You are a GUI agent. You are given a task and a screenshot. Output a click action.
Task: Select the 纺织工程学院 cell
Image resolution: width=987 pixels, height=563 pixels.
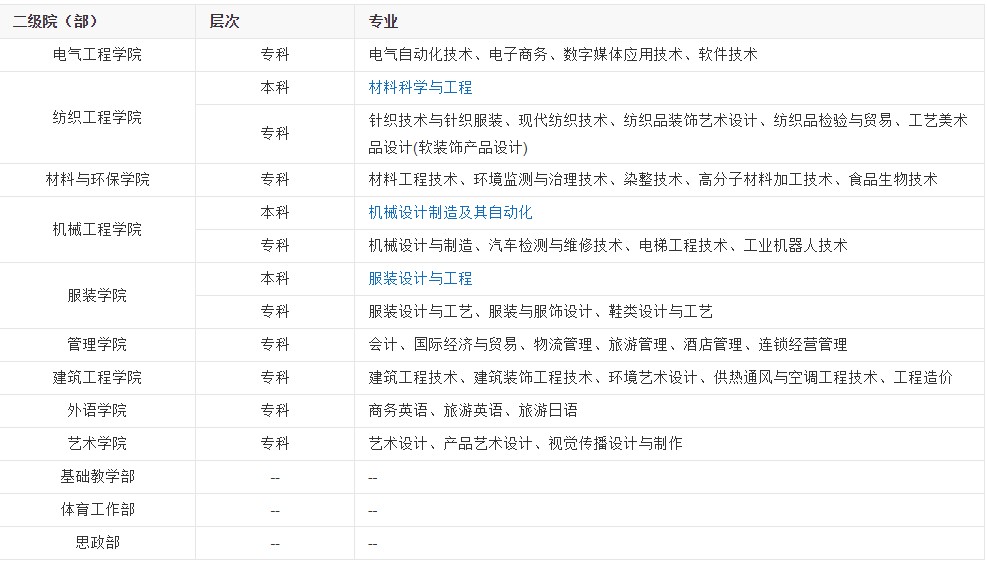pos(97,118)
